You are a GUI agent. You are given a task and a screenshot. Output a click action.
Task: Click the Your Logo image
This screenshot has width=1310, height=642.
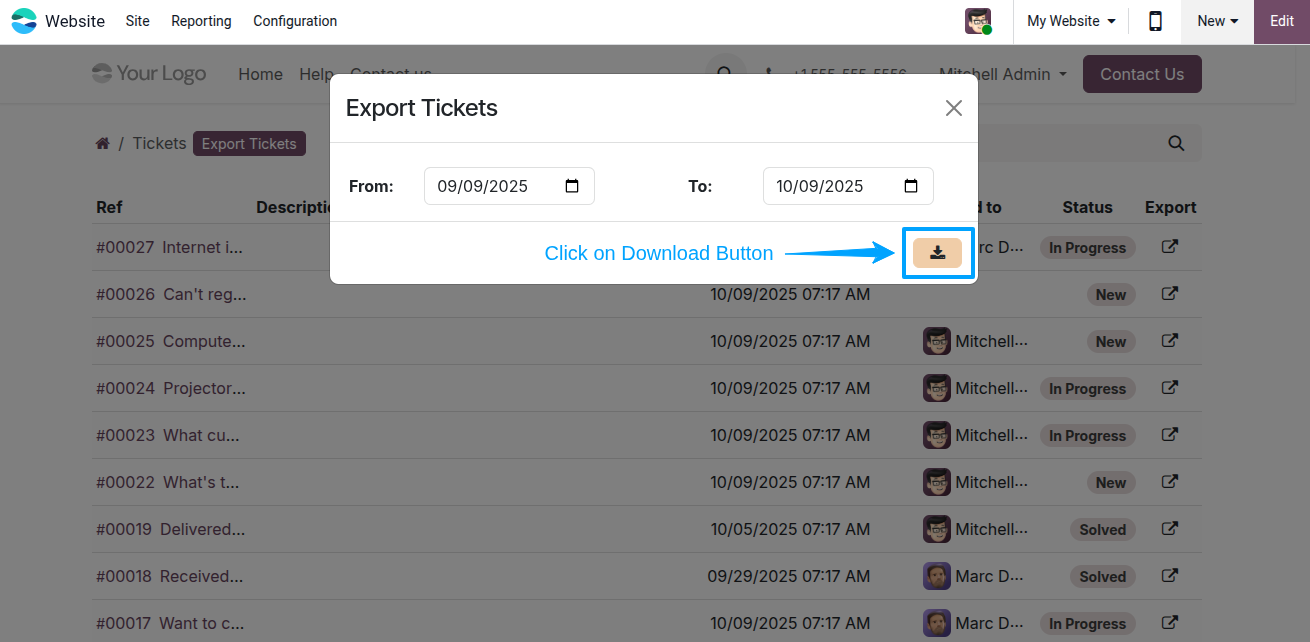(149, 74)
